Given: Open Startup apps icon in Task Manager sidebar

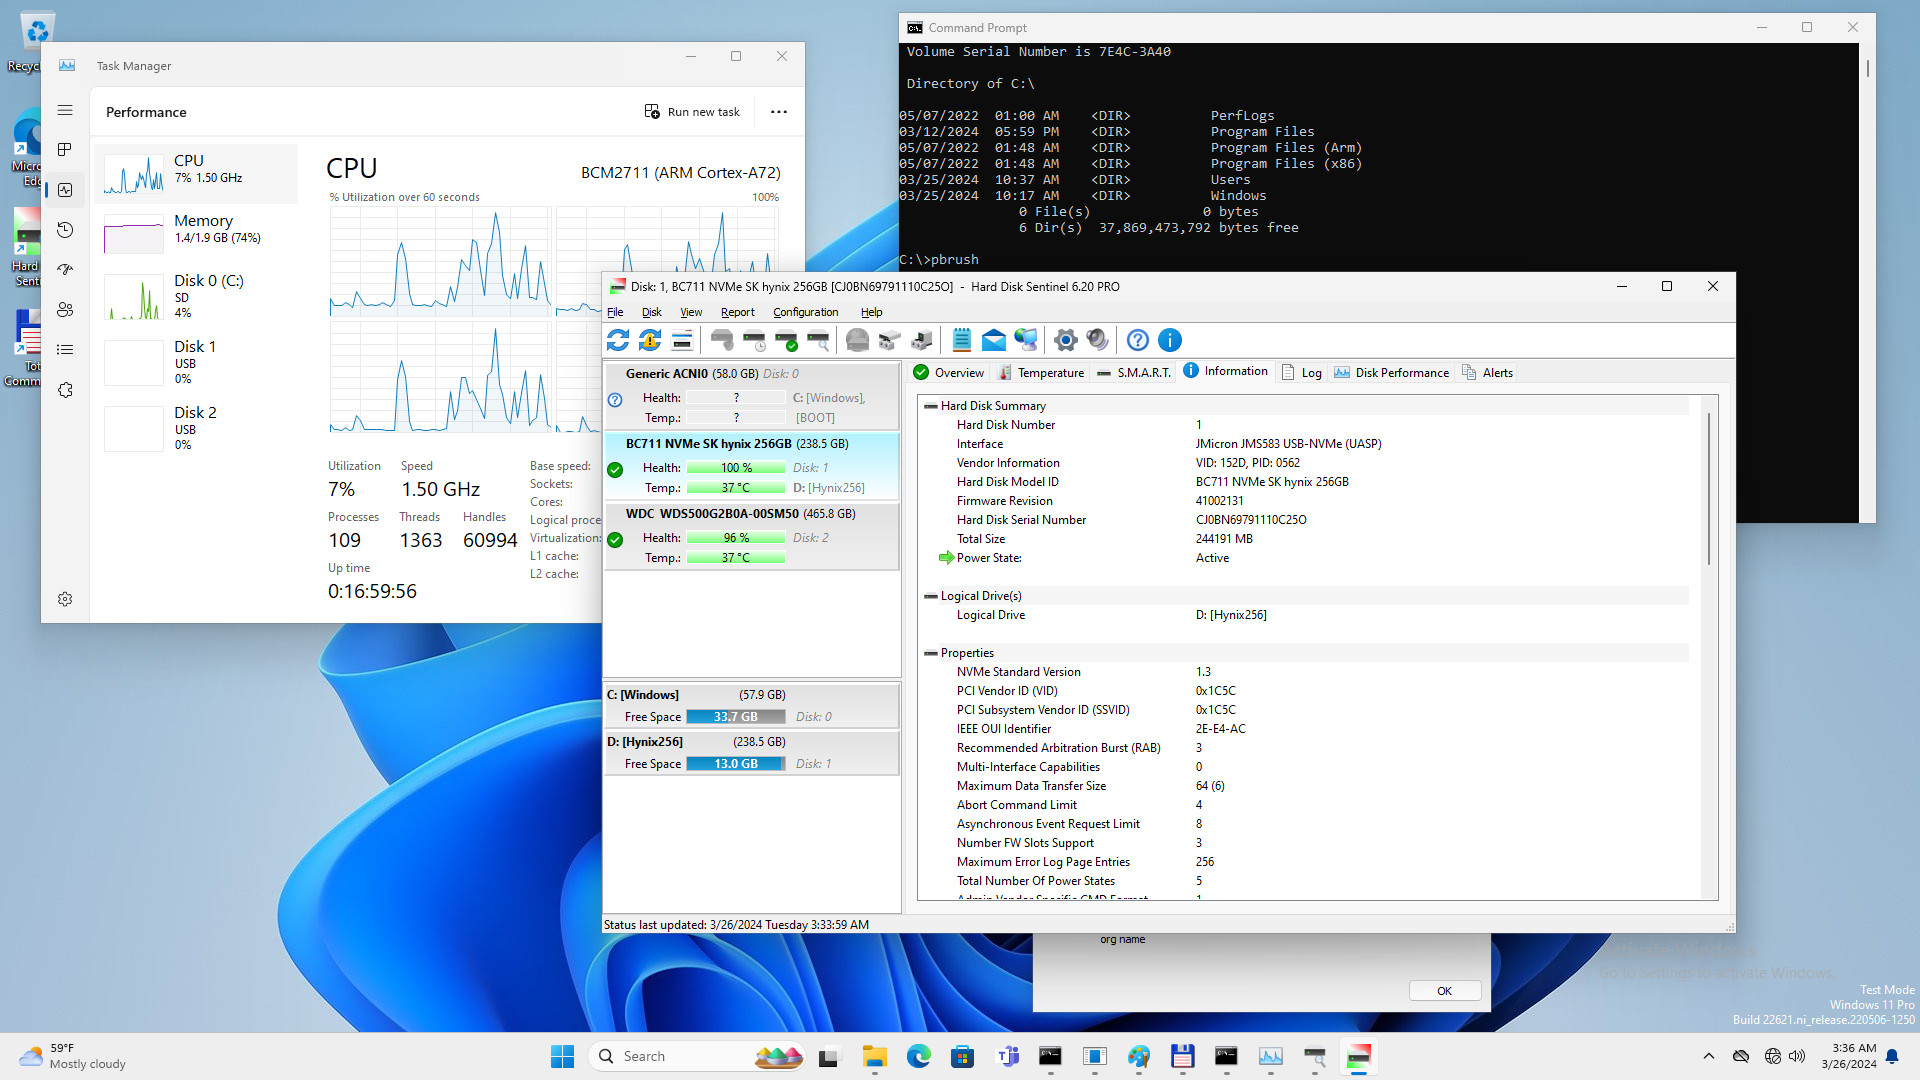Looking at the screenshot, I should coord(65,270).
